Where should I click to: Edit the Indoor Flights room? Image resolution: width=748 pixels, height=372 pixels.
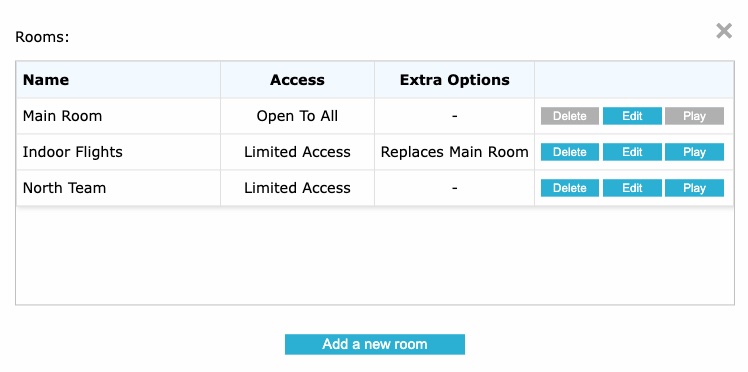(x=632, y=152)
